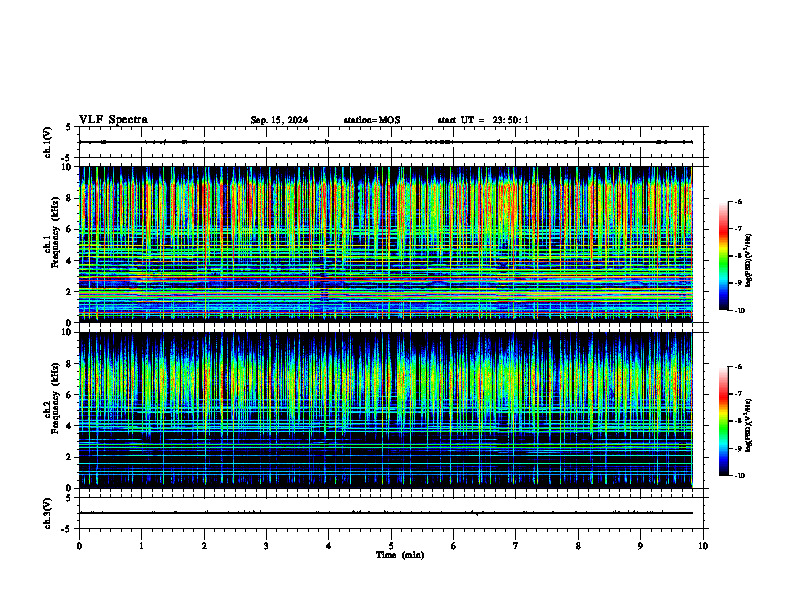Click the "7" tick on the time axis
This screenshot has width=792, height=612.
coord(516,546)
